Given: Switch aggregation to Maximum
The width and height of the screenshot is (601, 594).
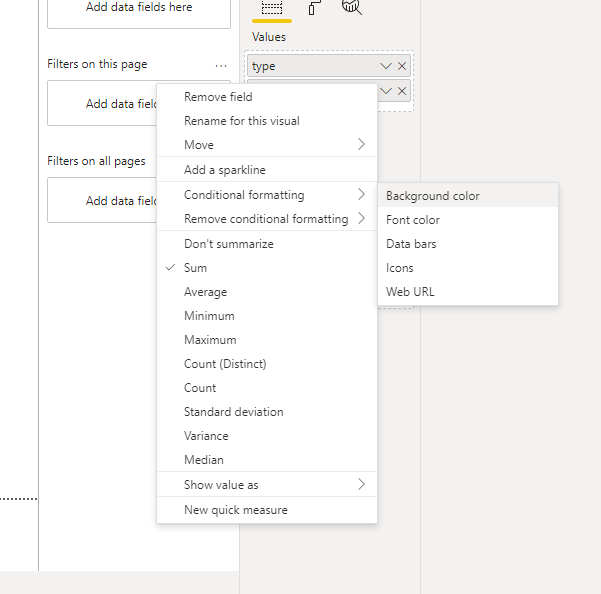Looking at the screenshot, I should tap(267, 340).
